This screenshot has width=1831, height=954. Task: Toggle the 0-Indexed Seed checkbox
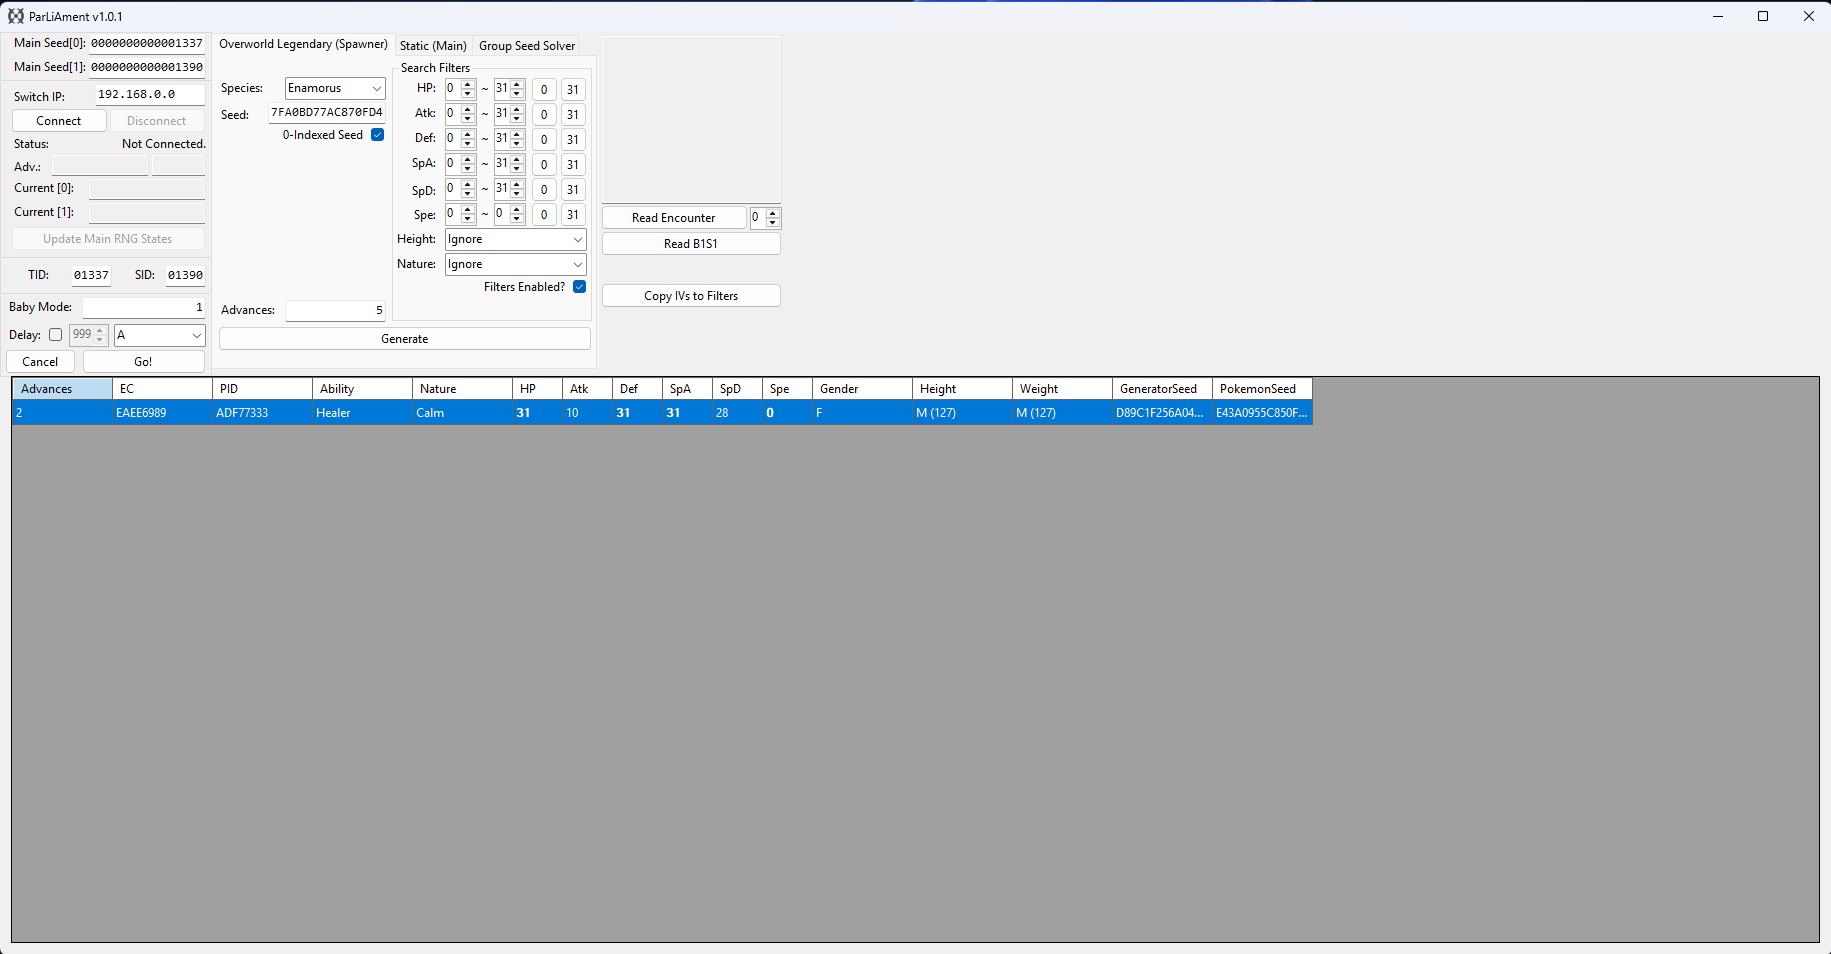(377, 135)
